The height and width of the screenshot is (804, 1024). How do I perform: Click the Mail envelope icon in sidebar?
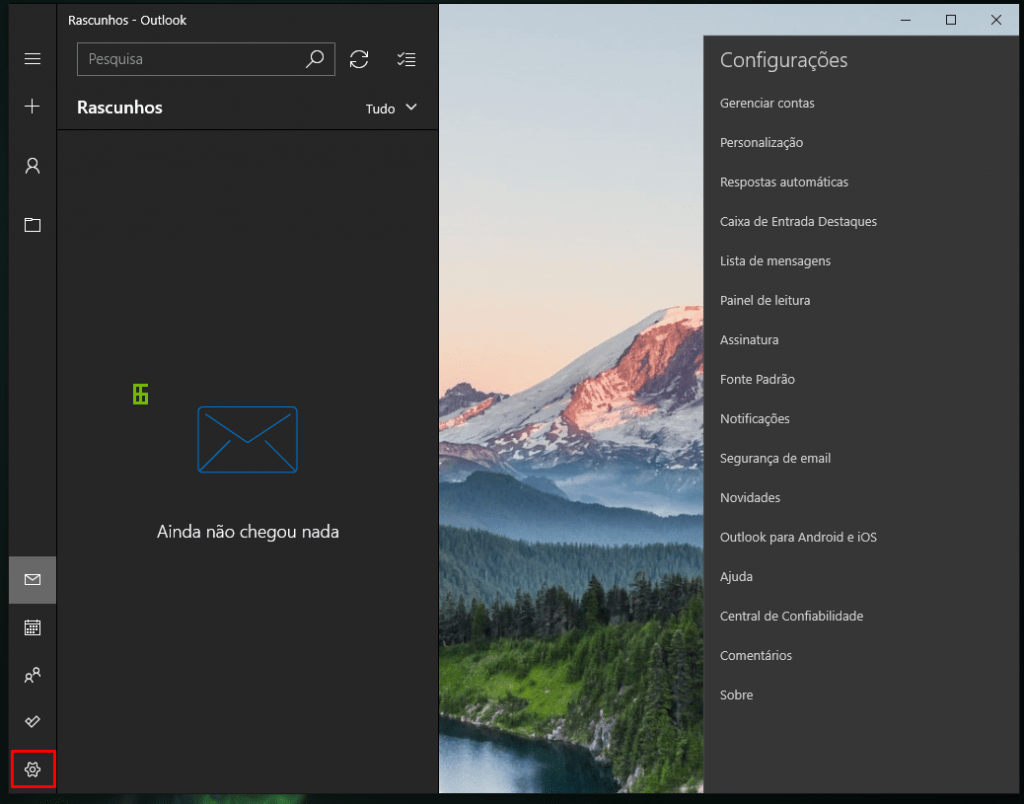tap(32, 580)
